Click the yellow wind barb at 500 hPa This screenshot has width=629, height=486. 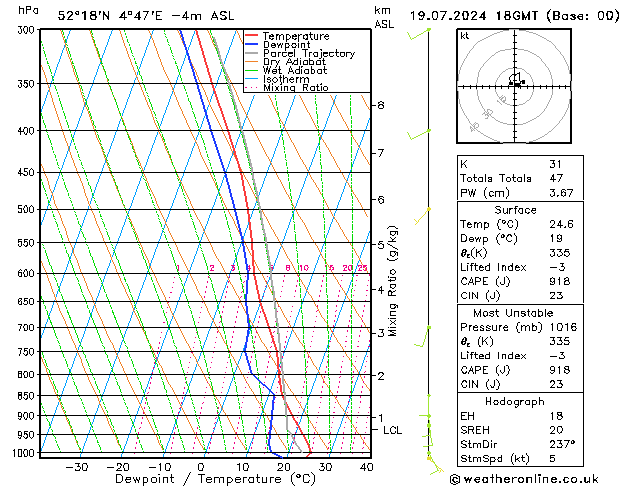422,216
